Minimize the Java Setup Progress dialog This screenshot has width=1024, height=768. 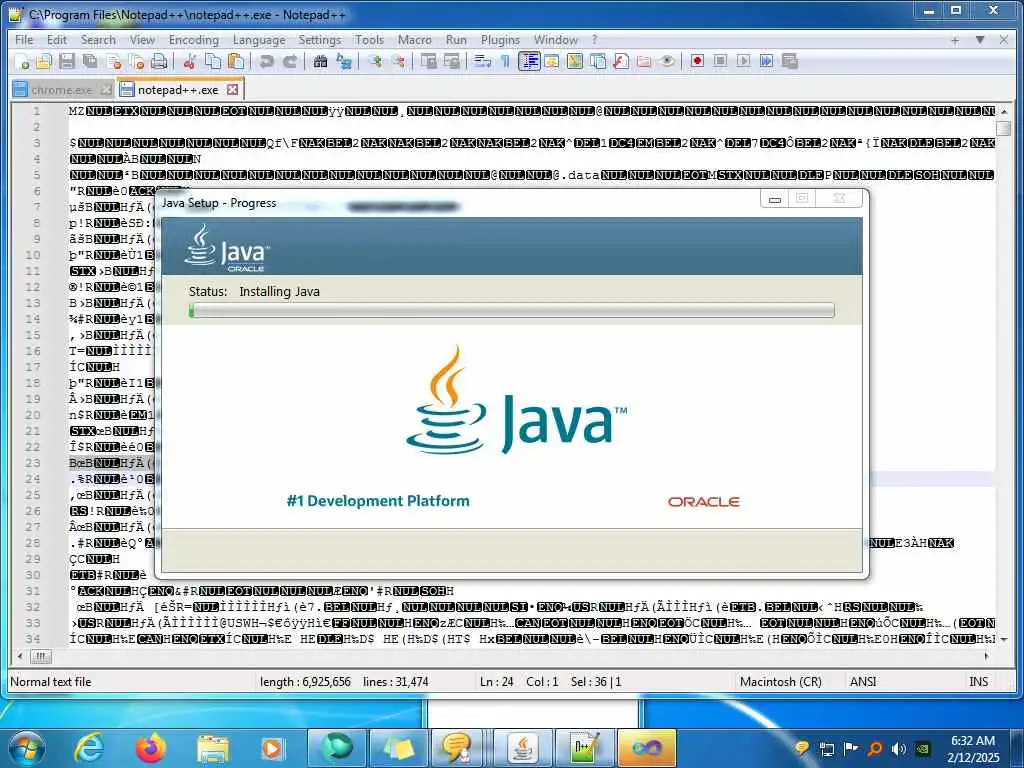775,199
